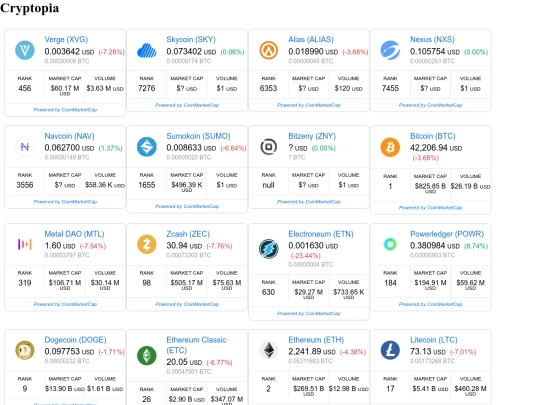Click the Cryptopia page heading
540x405 pixels.
(29, 8)
